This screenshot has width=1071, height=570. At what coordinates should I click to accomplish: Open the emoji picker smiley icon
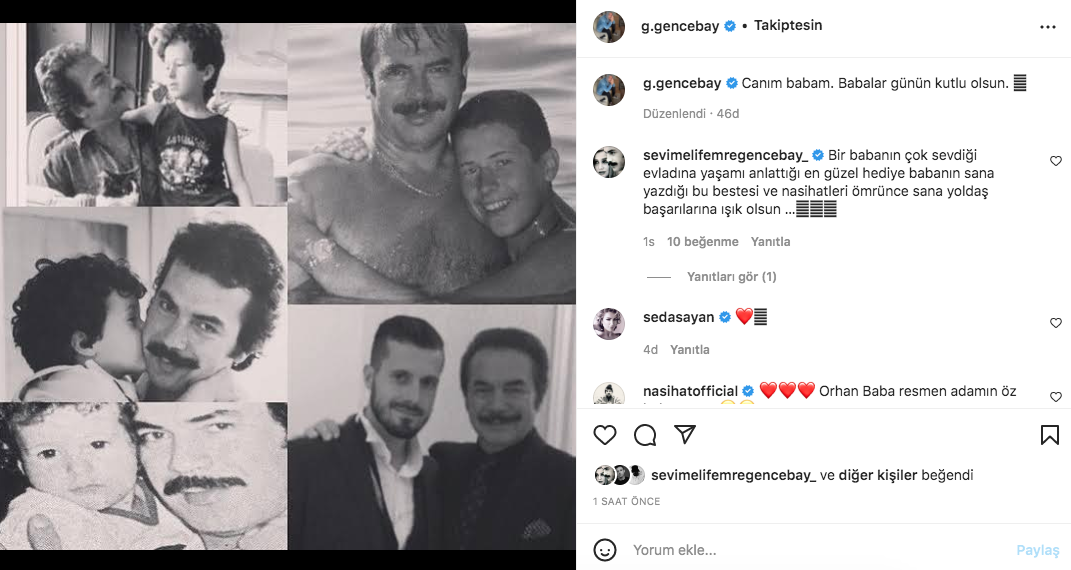(605, 550)
